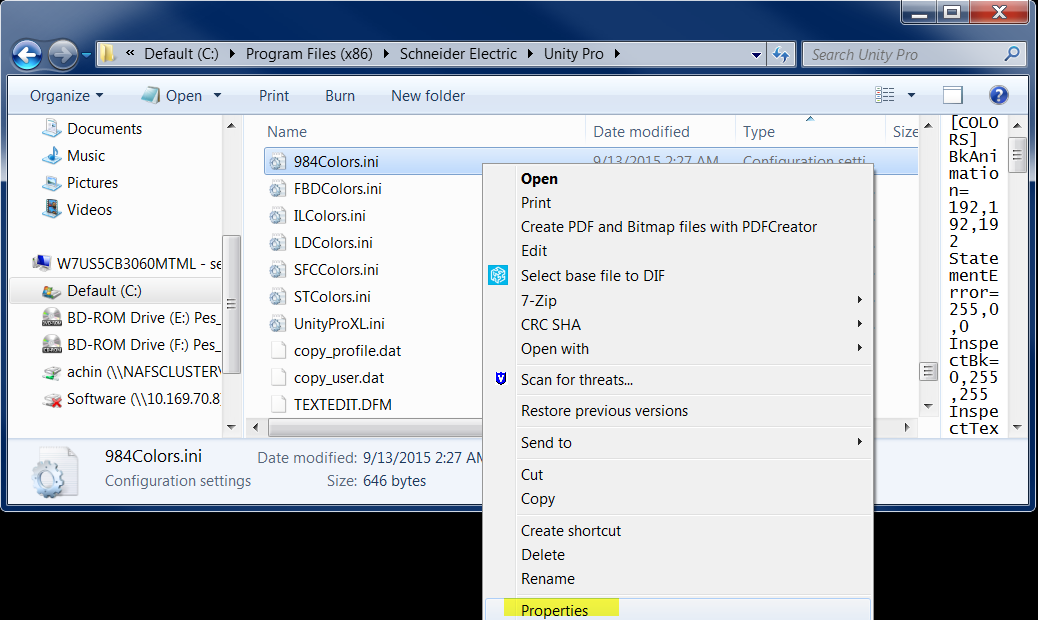Change view using the view mode icon
The height and width of the screenshot is (620, 1038).
884,95
